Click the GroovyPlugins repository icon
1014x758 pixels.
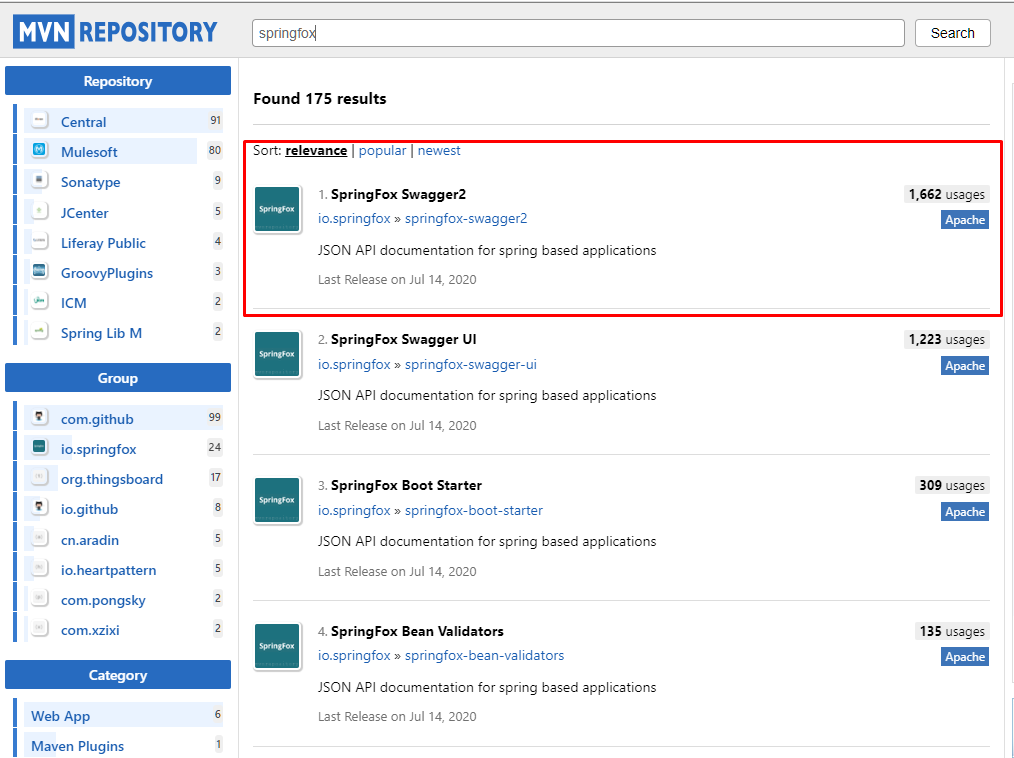click(39, 271)
